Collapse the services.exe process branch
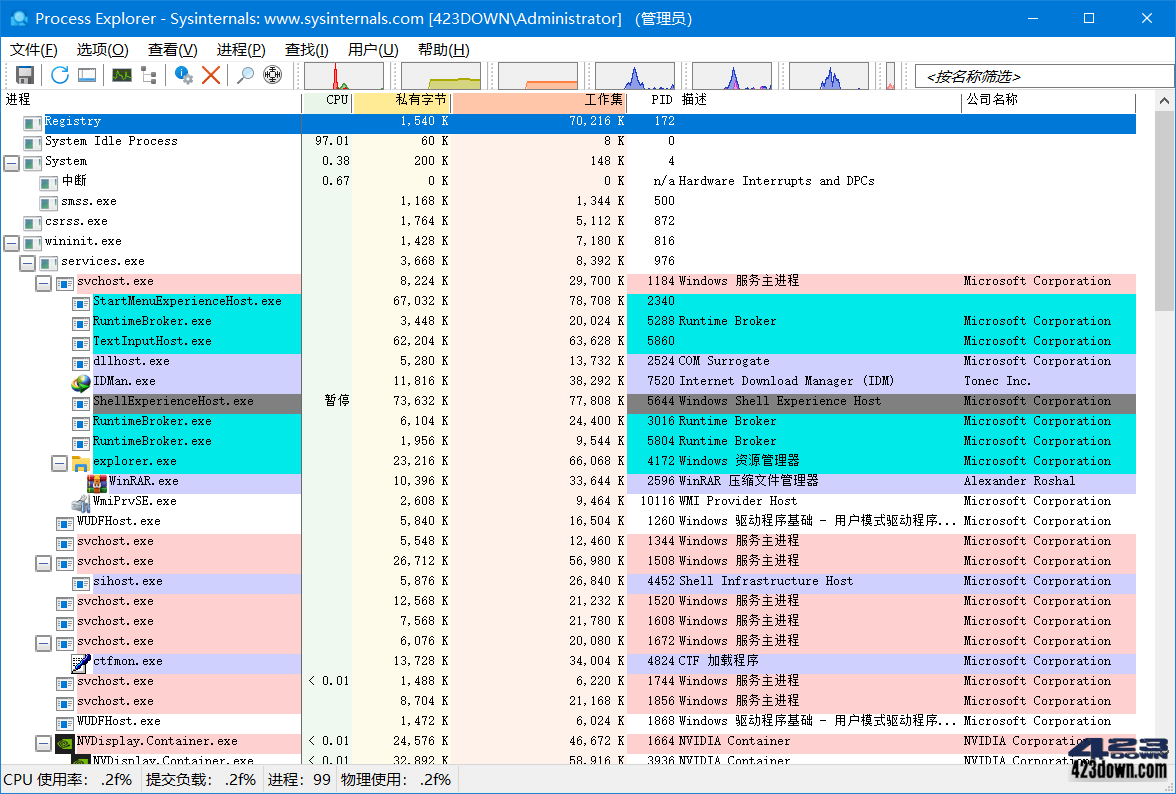Screen dimensions: 1176x794 (x=27, y=261)
